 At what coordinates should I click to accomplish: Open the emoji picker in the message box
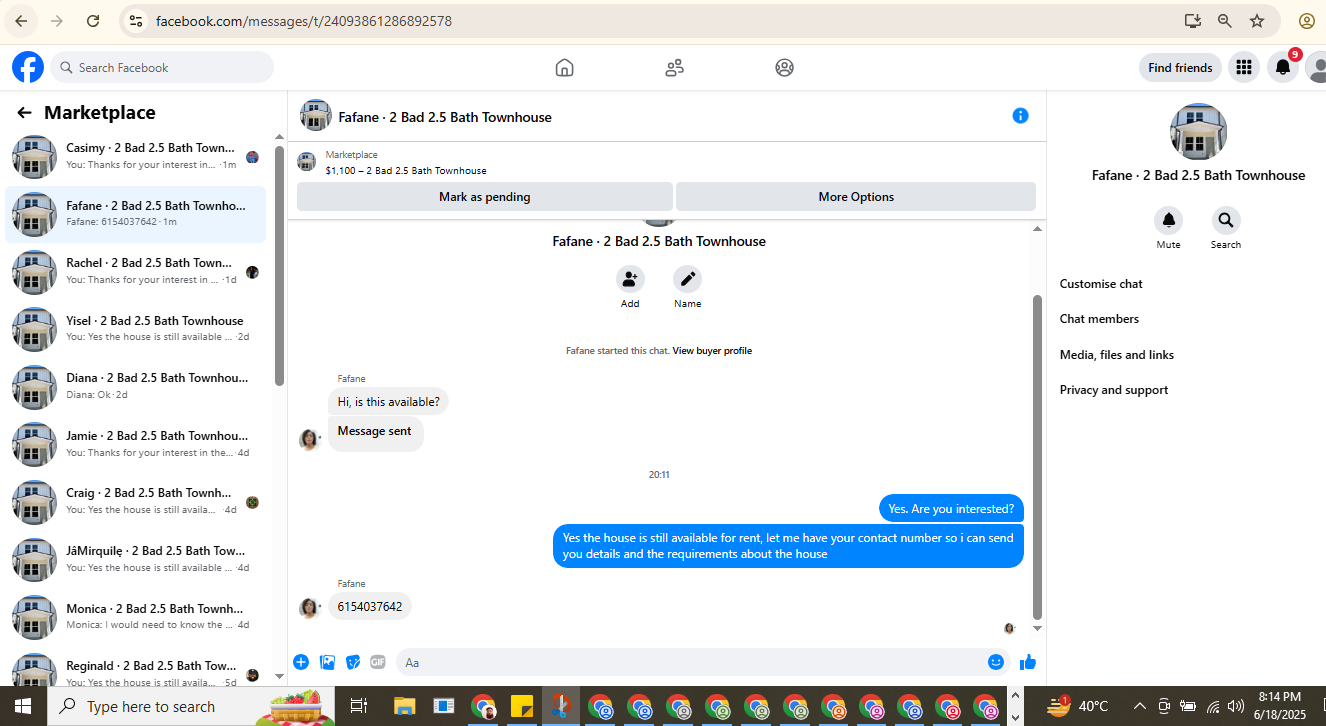995,662
